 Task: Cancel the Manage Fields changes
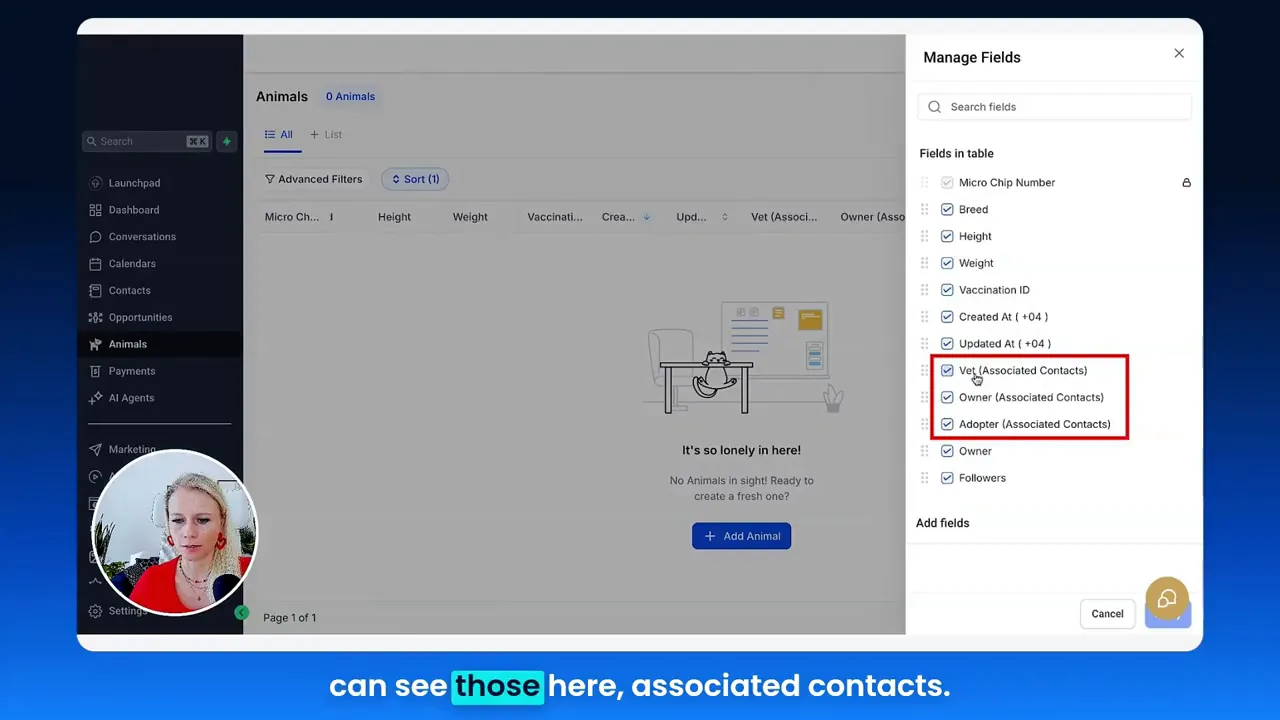(1107, 613)
